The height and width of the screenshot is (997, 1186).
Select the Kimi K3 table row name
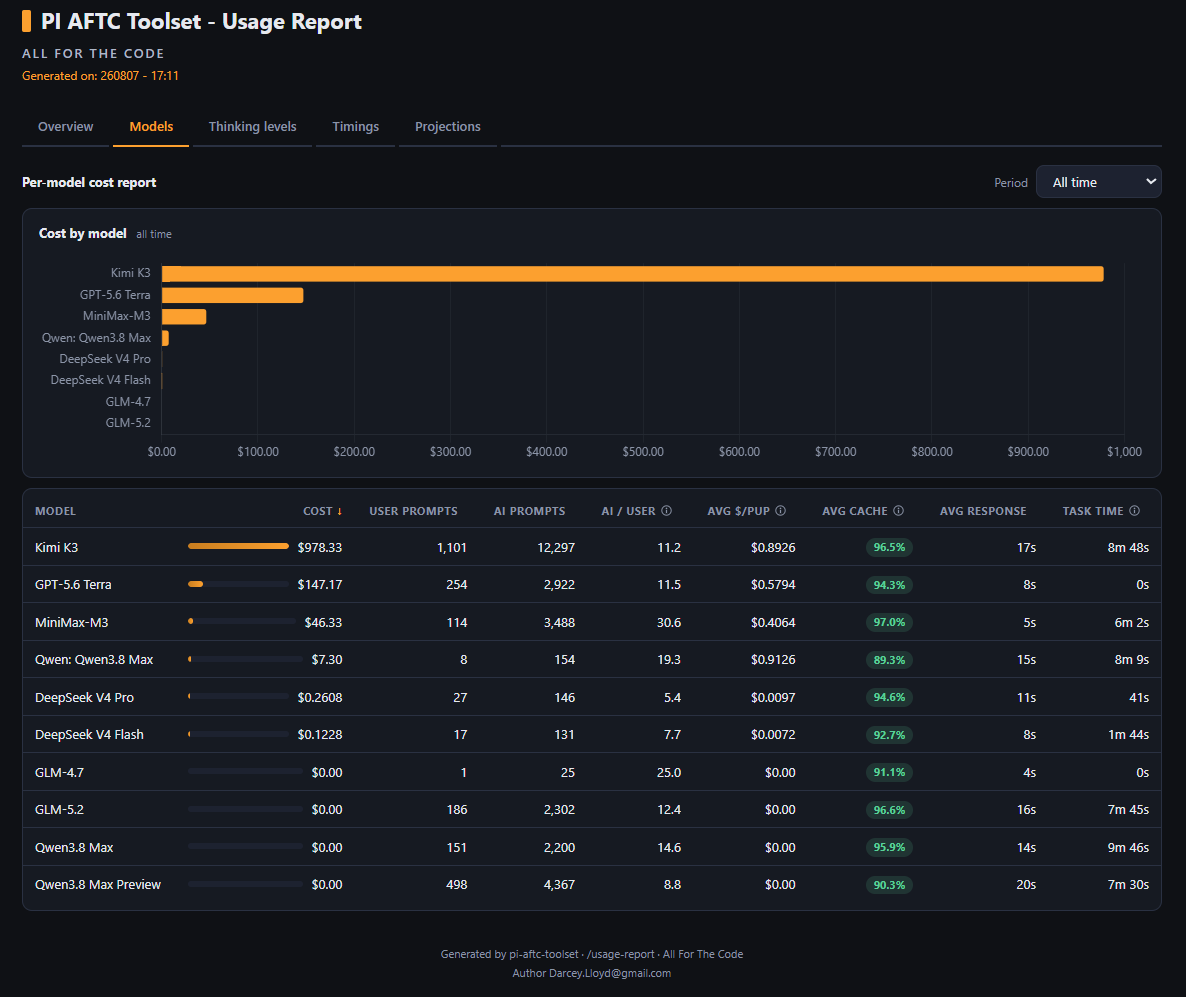pyautogui.click(x=57, y=548)
